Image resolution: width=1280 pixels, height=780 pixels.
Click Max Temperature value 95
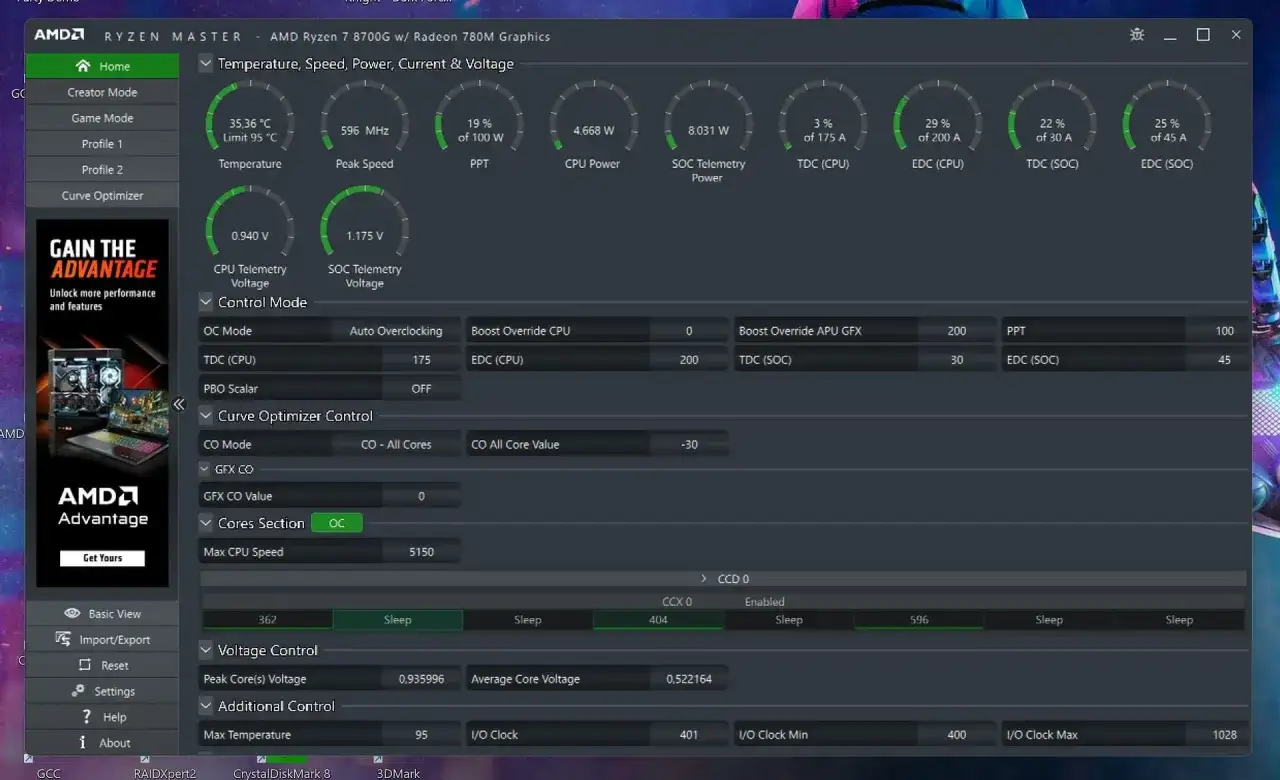pyautogui.click(x=421, y=735)
